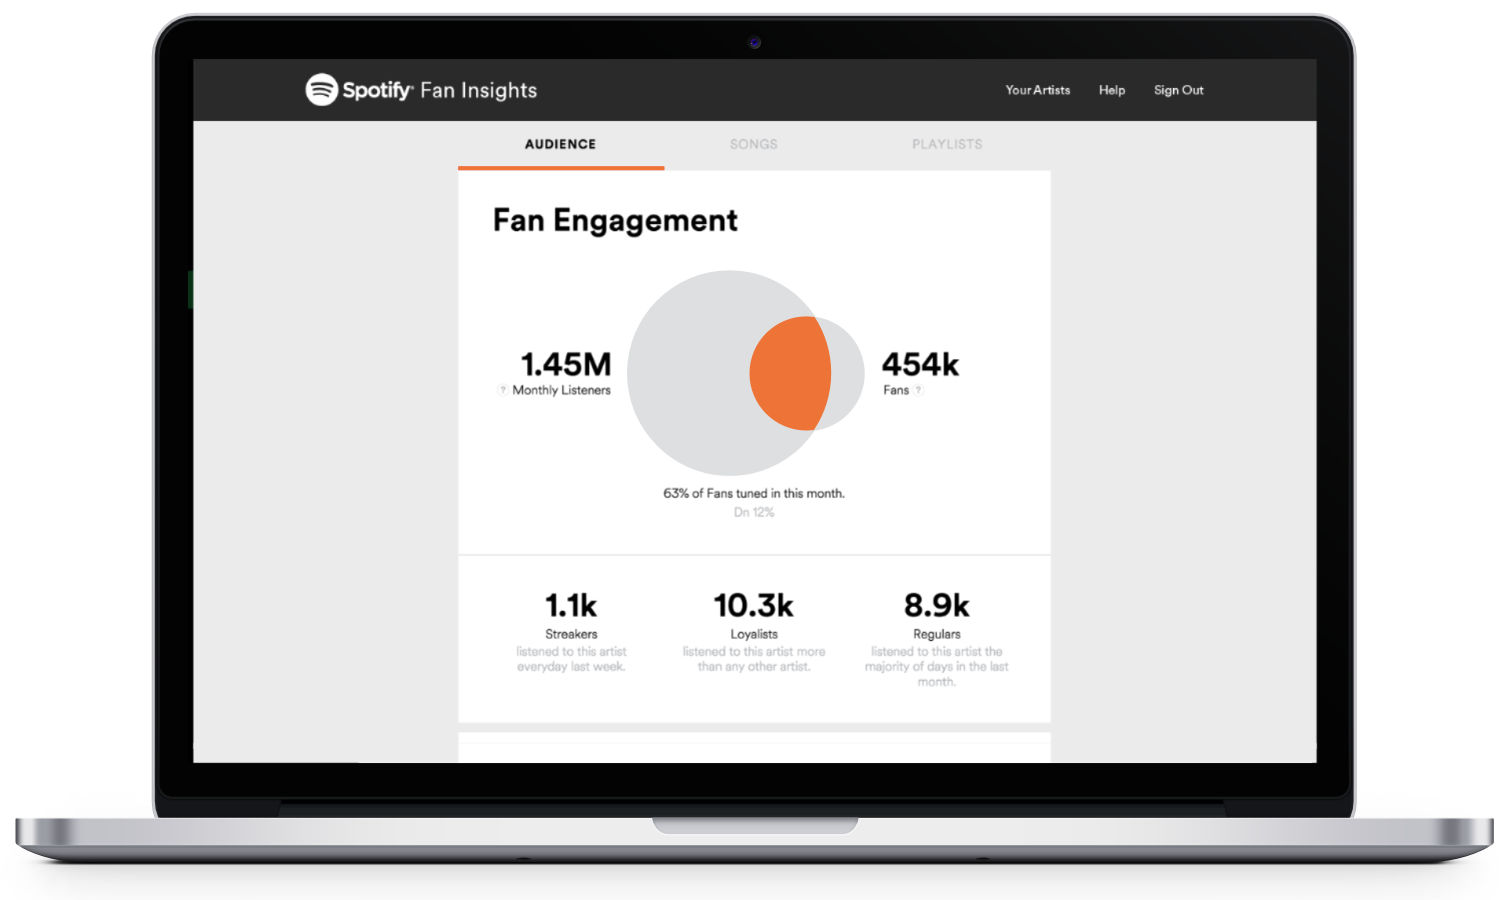Open the Songs tab

tap(753, 144)
